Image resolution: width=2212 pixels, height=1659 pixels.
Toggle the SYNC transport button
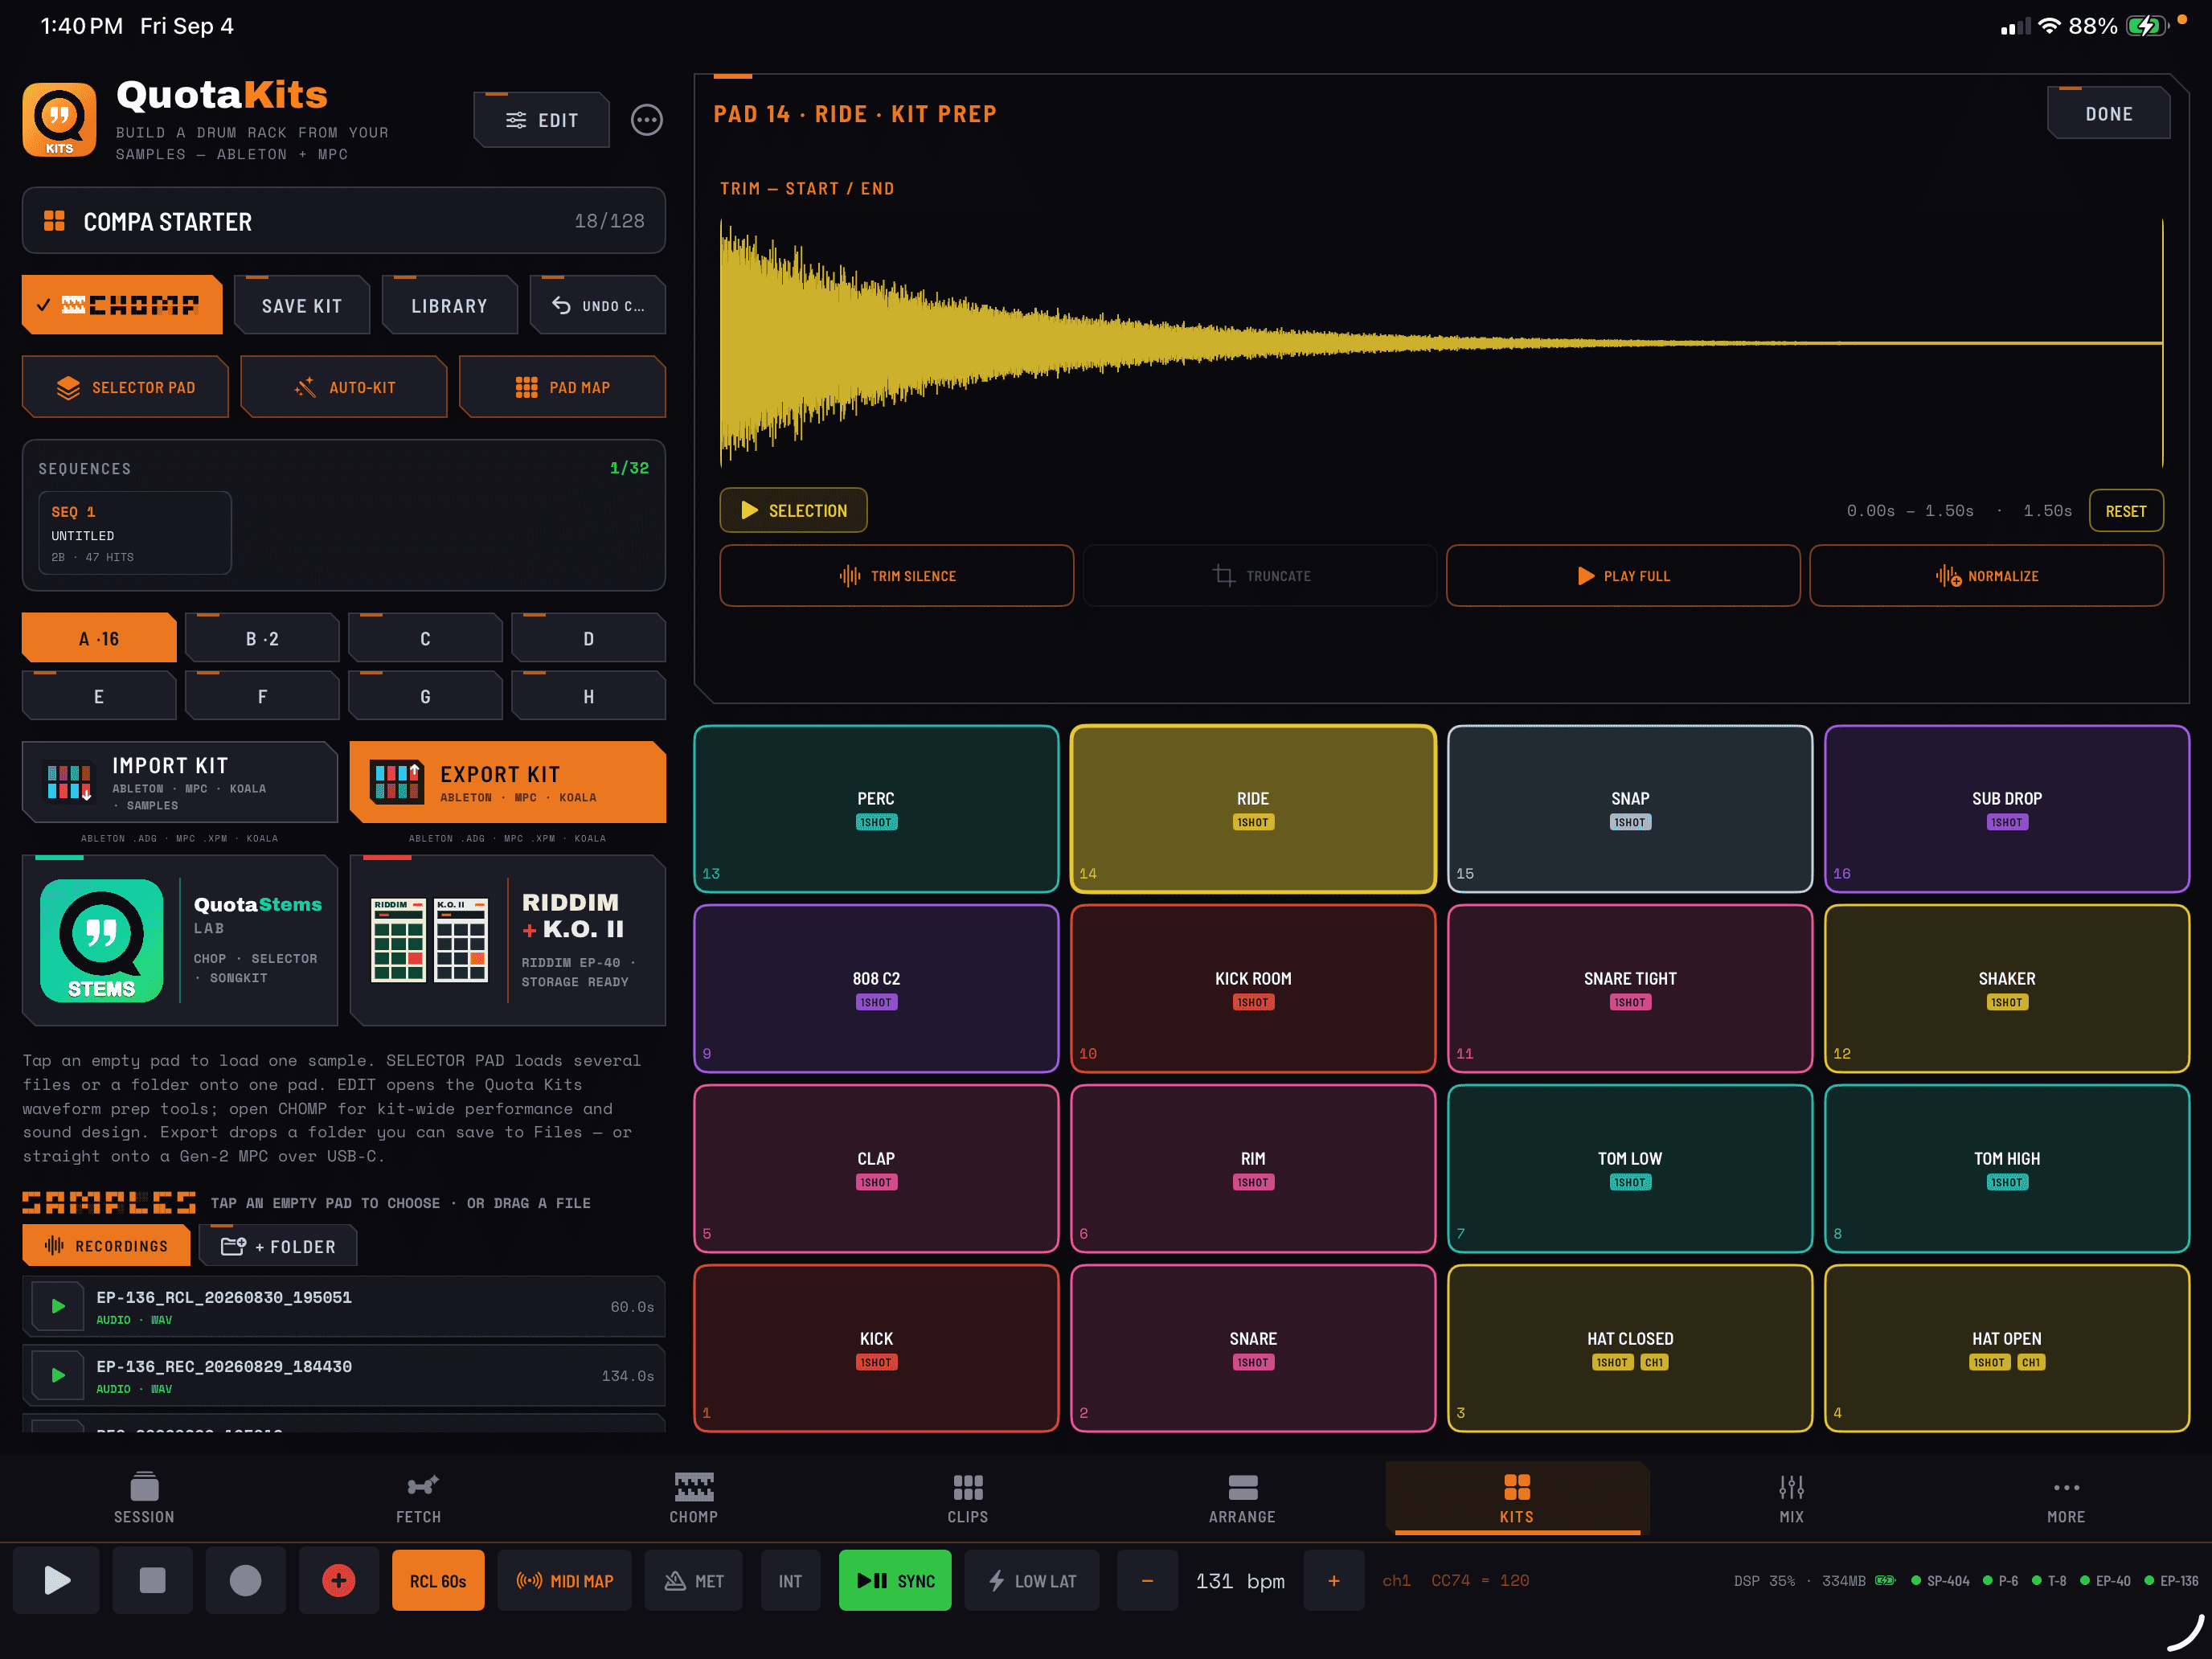tap(895, 1580)
